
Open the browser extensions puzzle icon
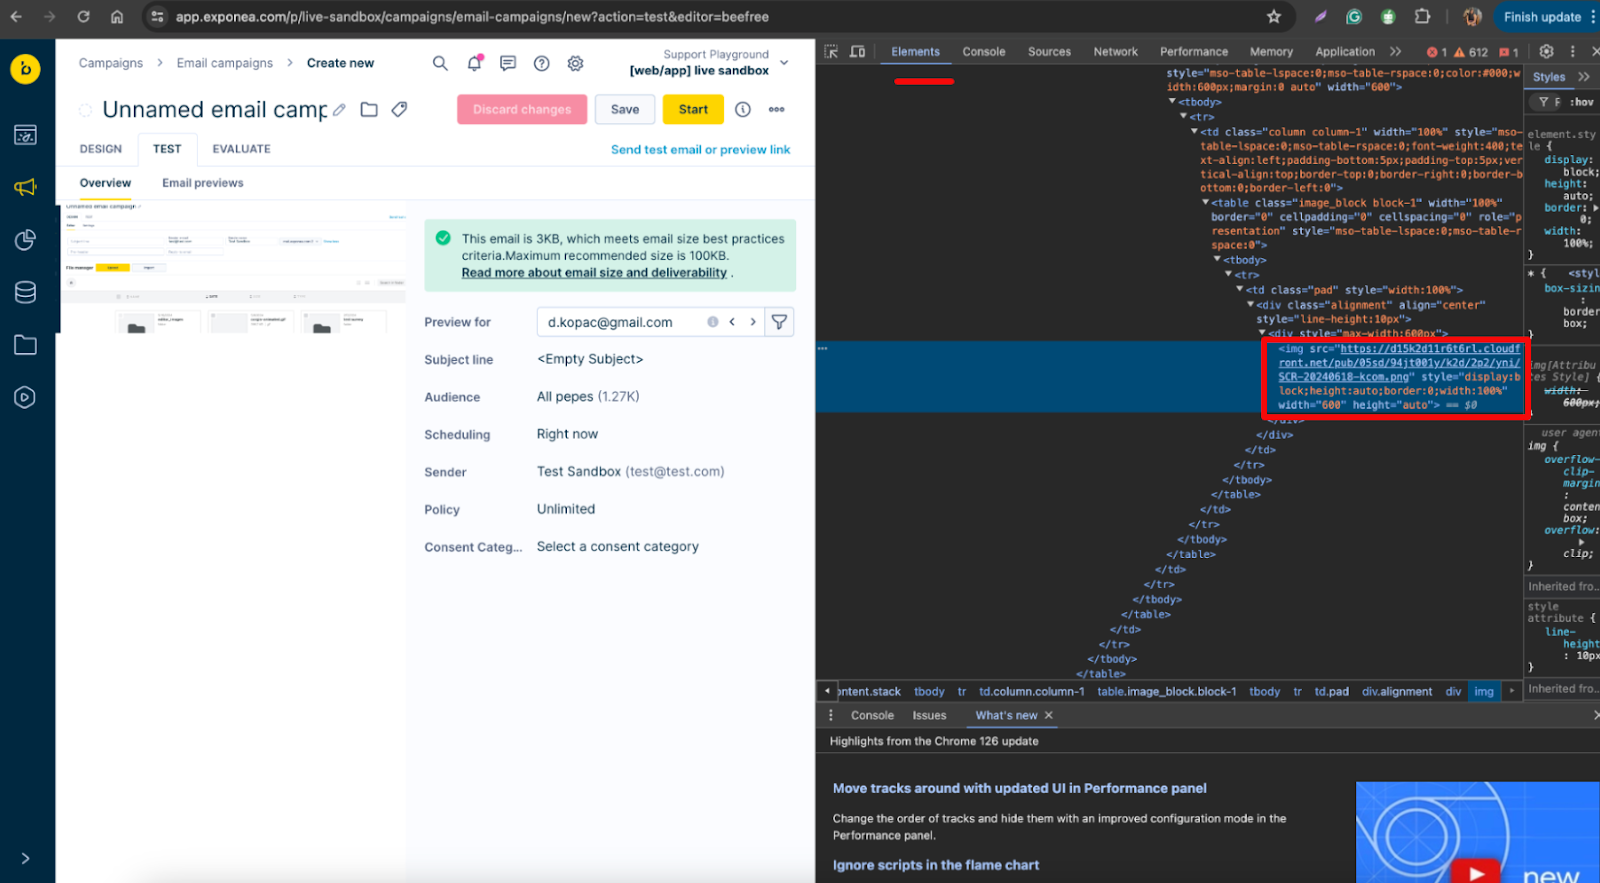click(x=1422, y=17)
